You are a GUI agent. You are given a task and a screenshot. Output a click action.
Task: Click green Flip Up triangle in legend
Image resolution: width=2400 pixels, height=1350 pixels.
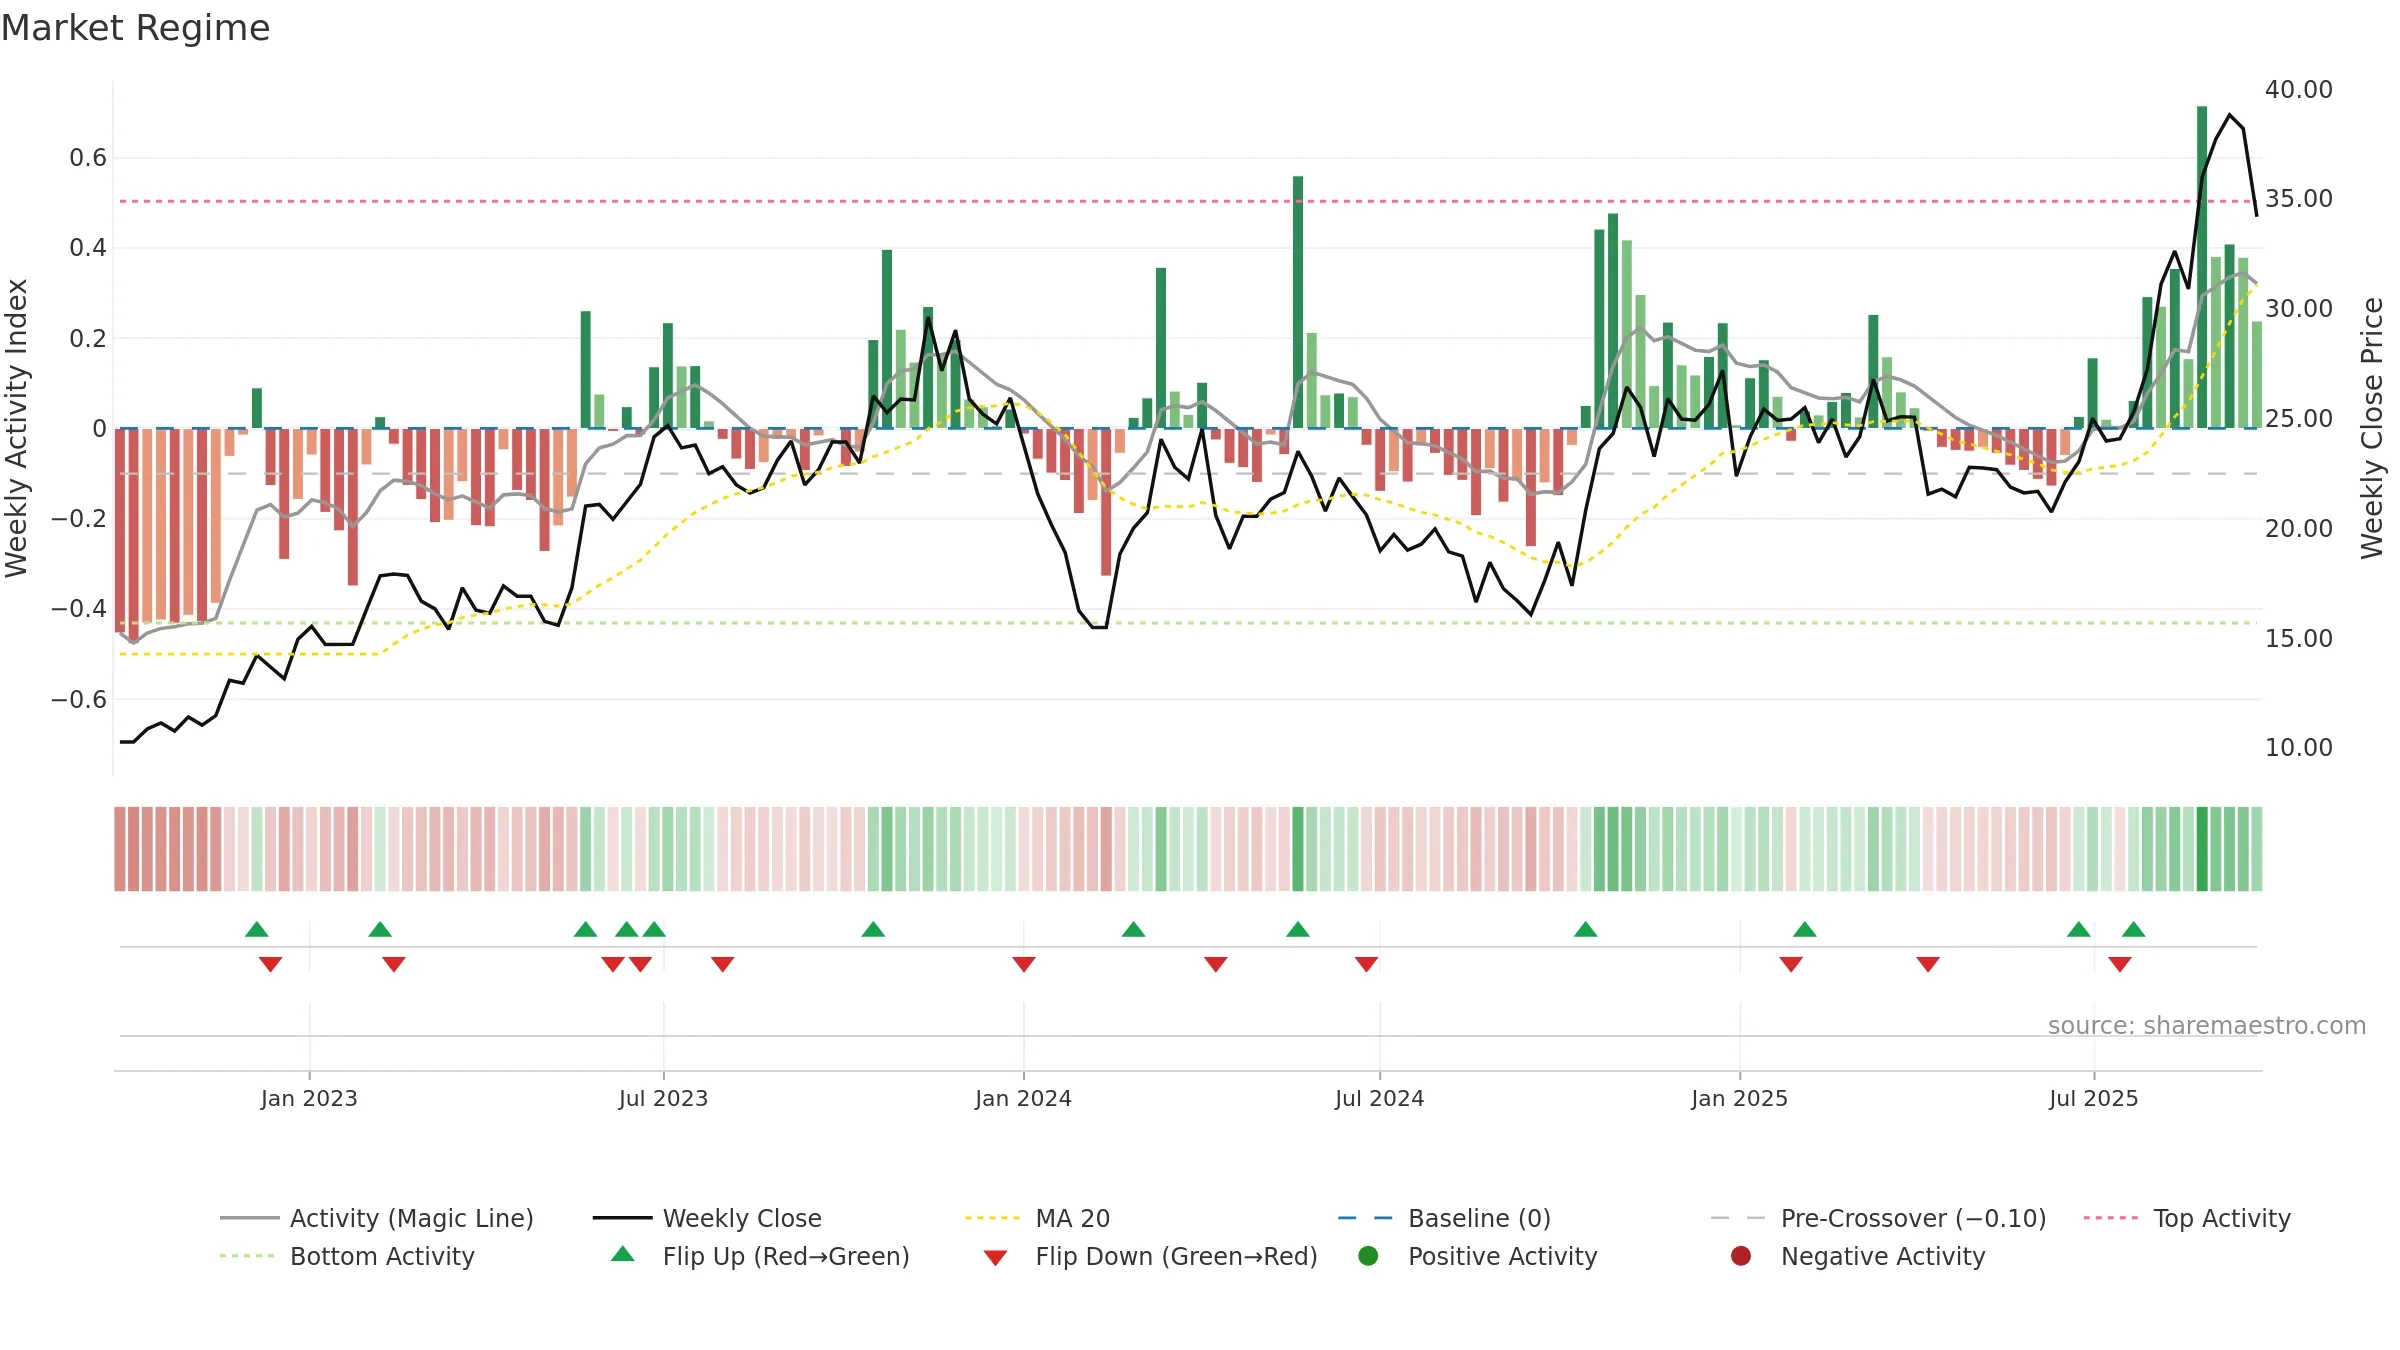[623, 1254]
